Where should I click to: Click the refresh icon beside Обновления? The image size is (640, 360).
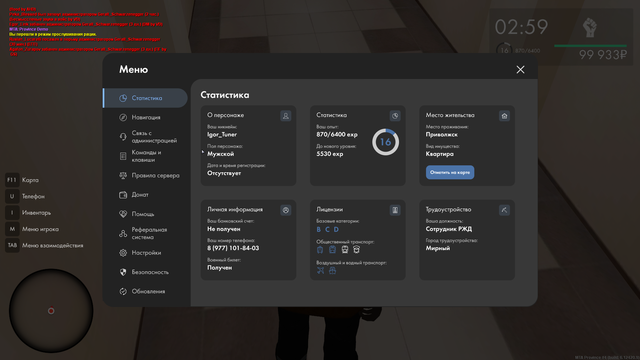(123, 291)
